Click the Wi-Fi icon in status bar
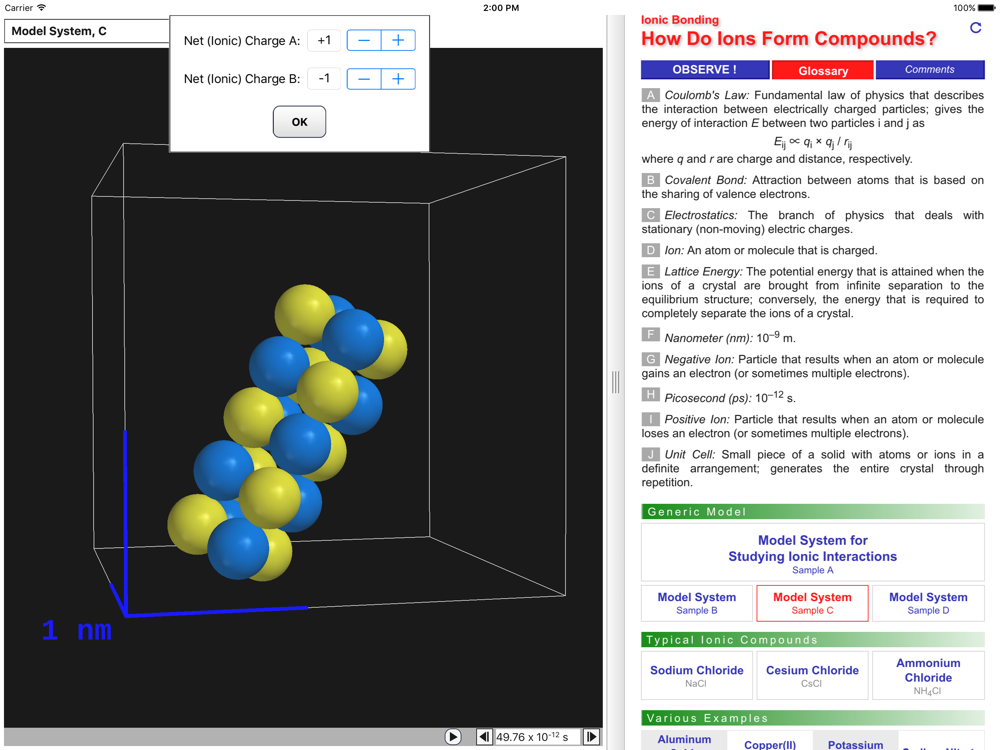This screenshot has height=750, width=1000. pos(41,8)
